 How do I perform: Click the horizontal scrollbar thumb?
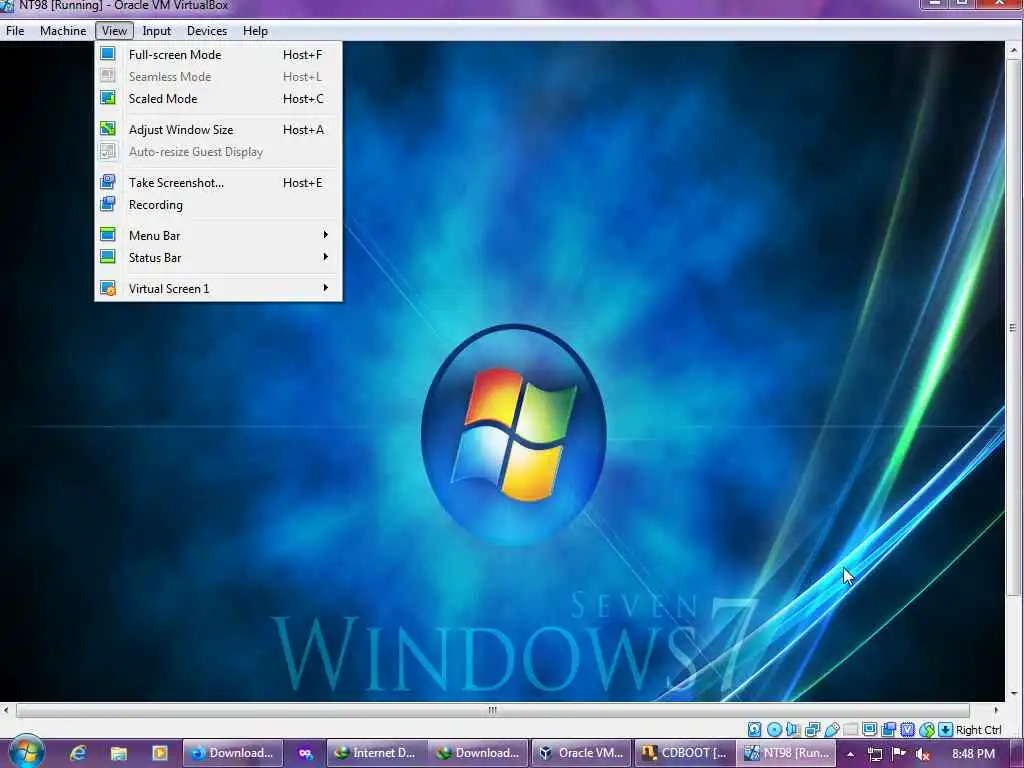pos(493,710)
